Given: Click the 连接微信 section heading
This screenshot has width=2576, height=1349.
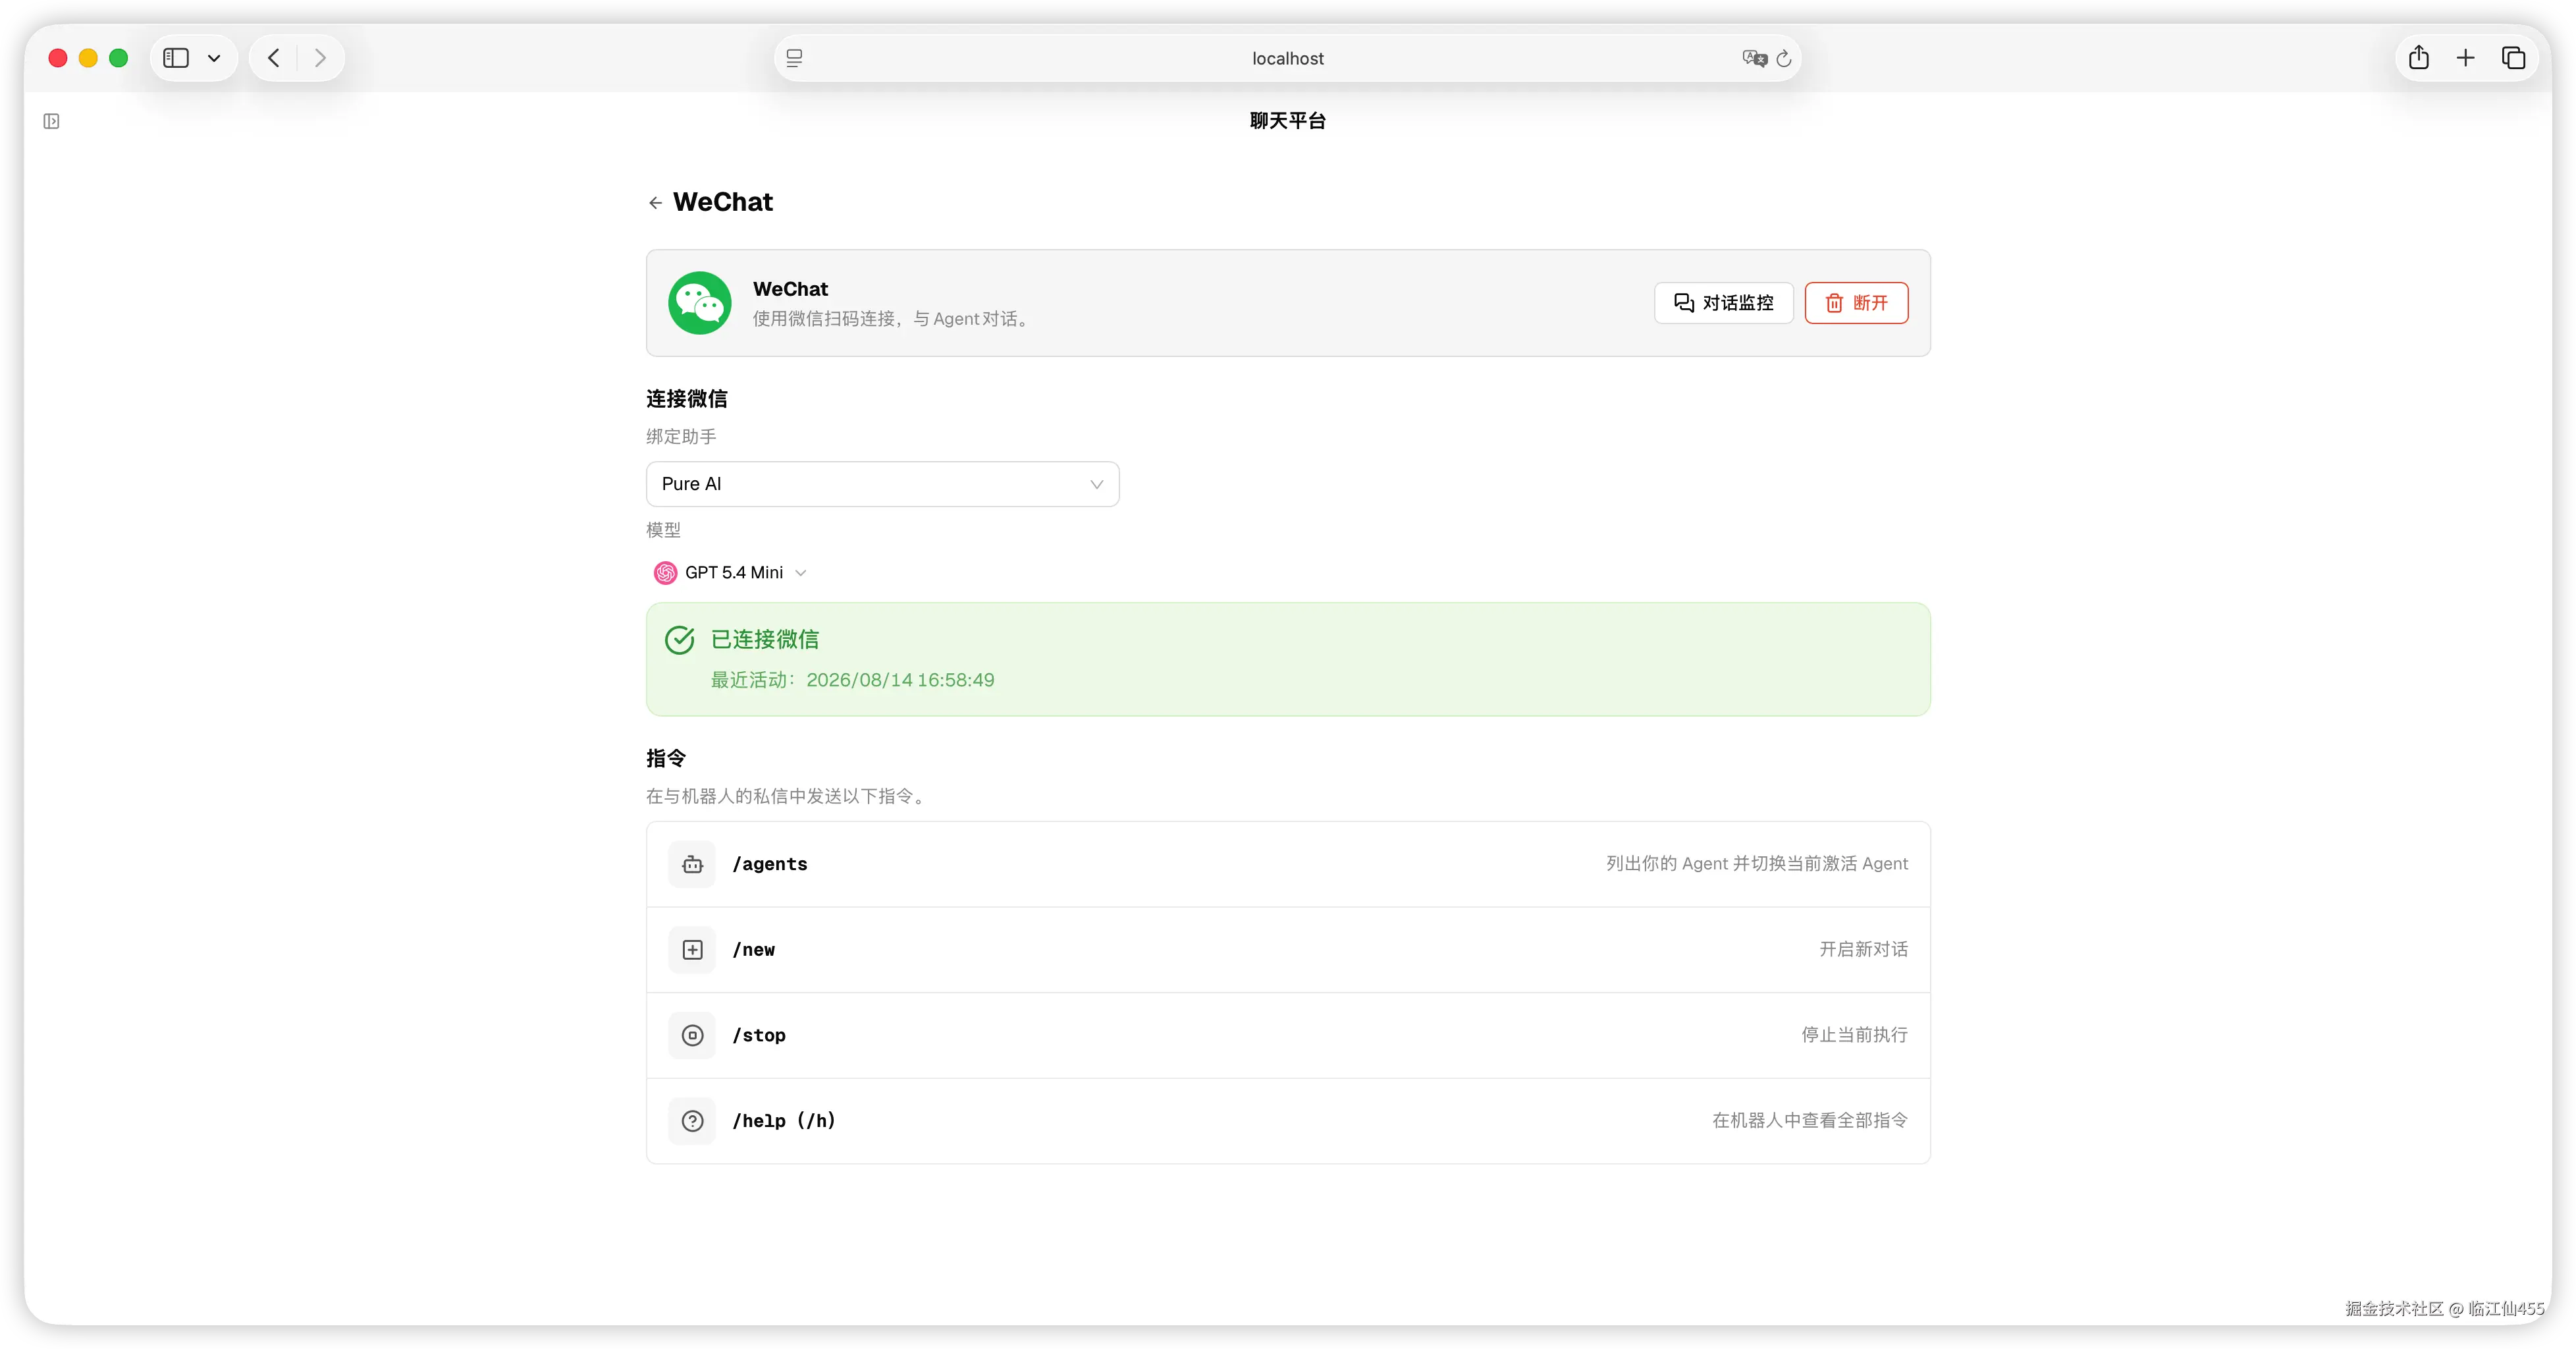Looking at the screenshot, I should pyautogui.click(x=686, y=399).
